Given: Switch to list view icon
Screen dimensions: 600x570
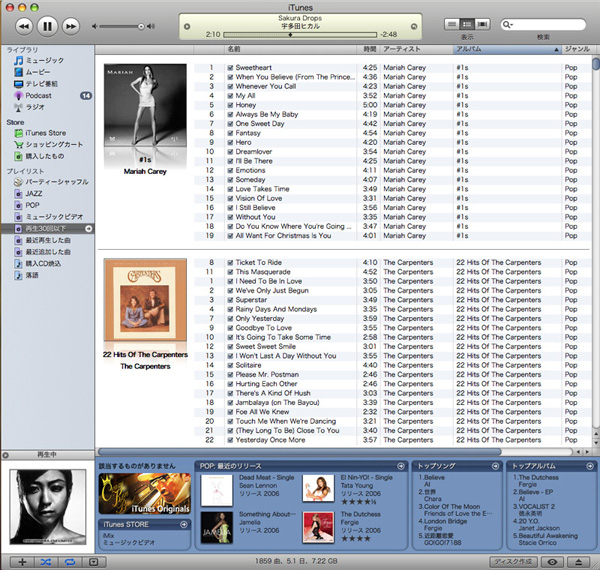Looking at the screenshot, I should (x=452, y=24).
